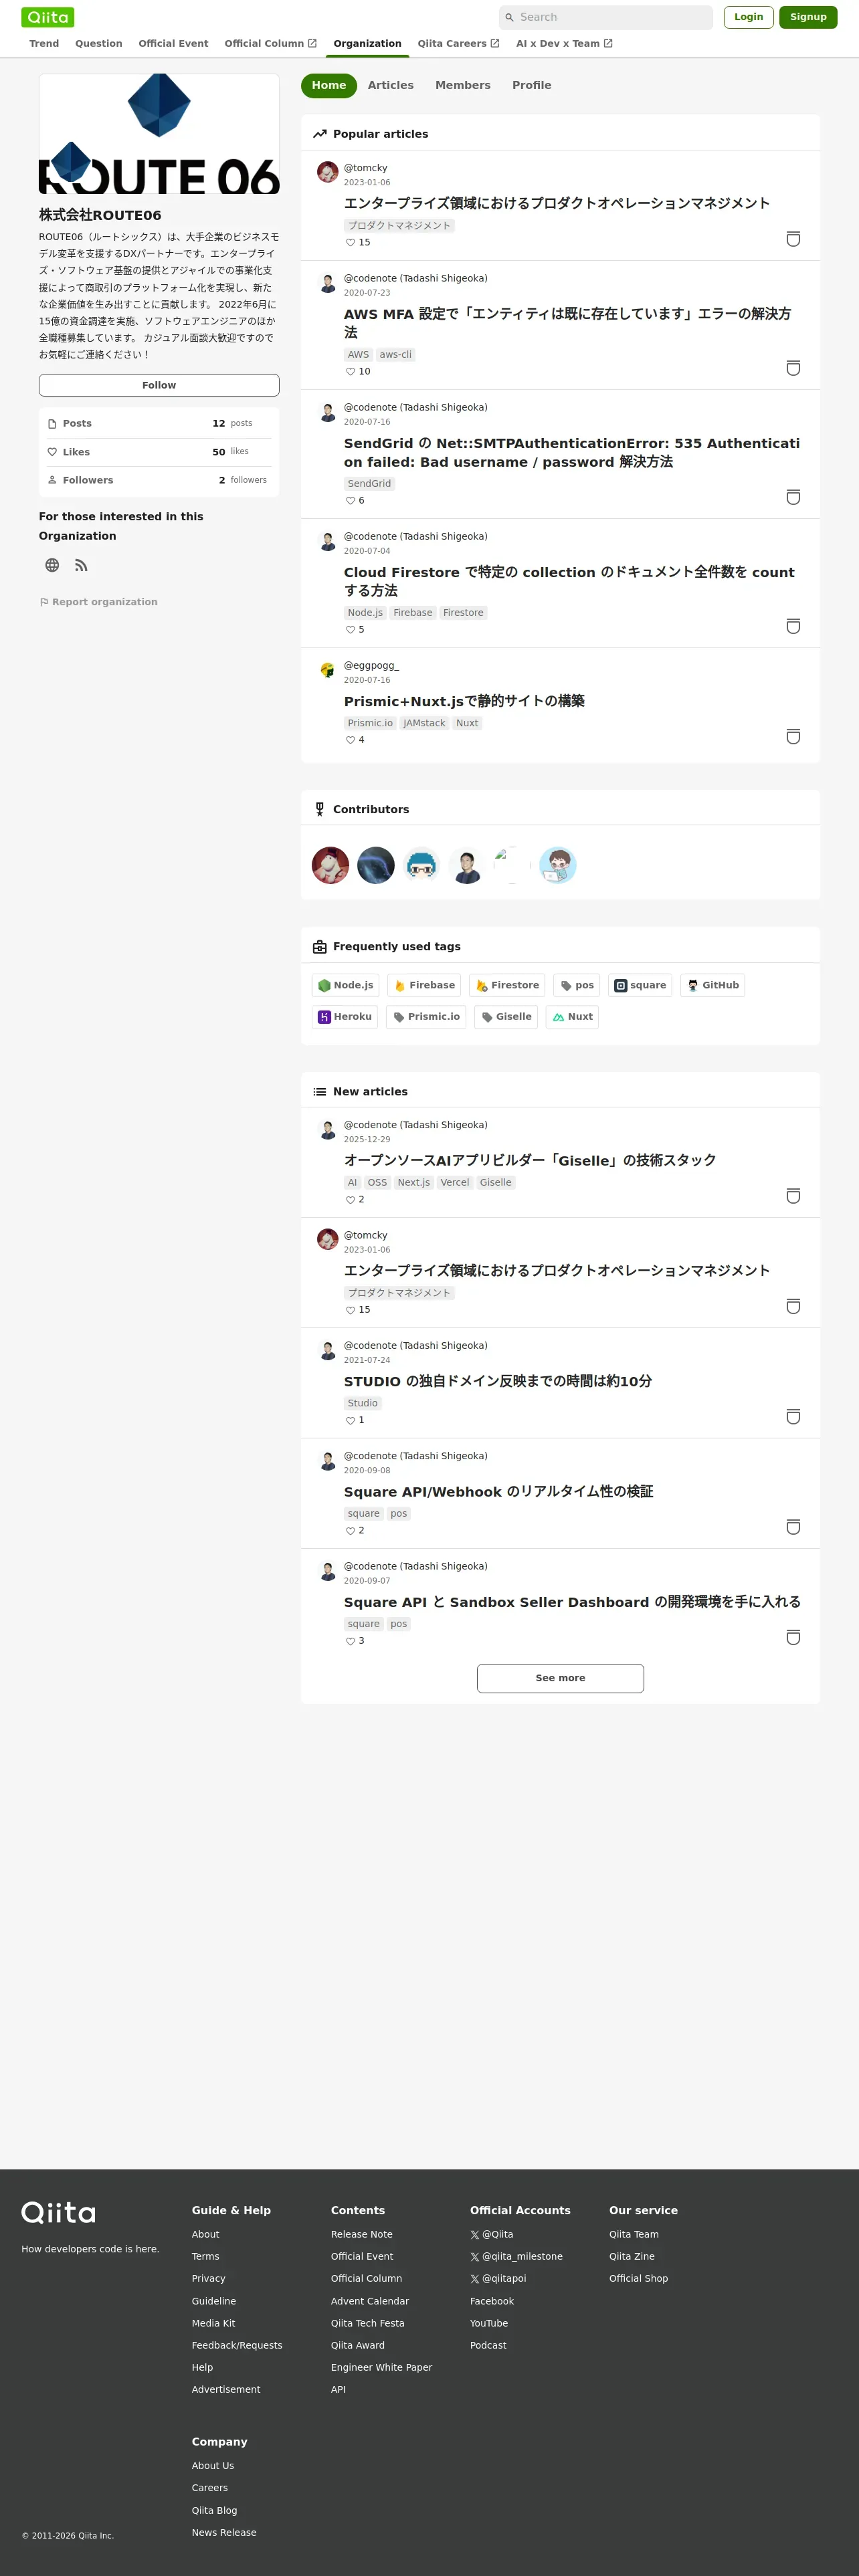Click the Heroku tag
859x2576 pixels.
pyautogui.click(x=345, y=1017)
